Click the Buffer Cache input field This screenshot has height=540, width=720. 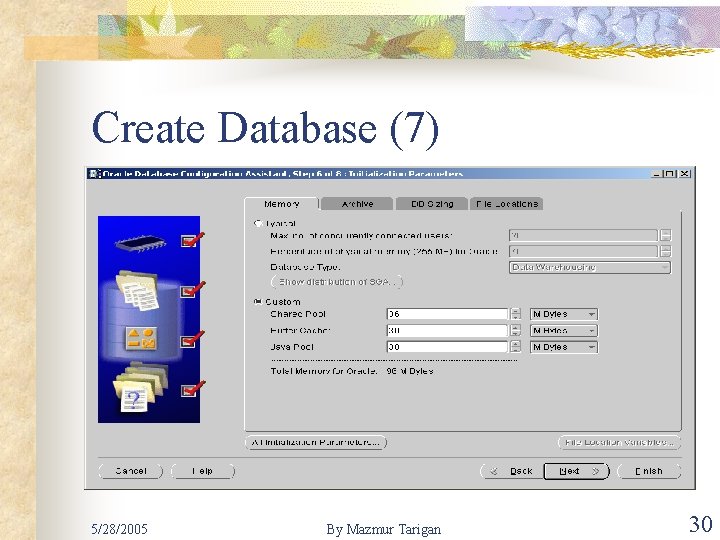[x=447, y=331]
